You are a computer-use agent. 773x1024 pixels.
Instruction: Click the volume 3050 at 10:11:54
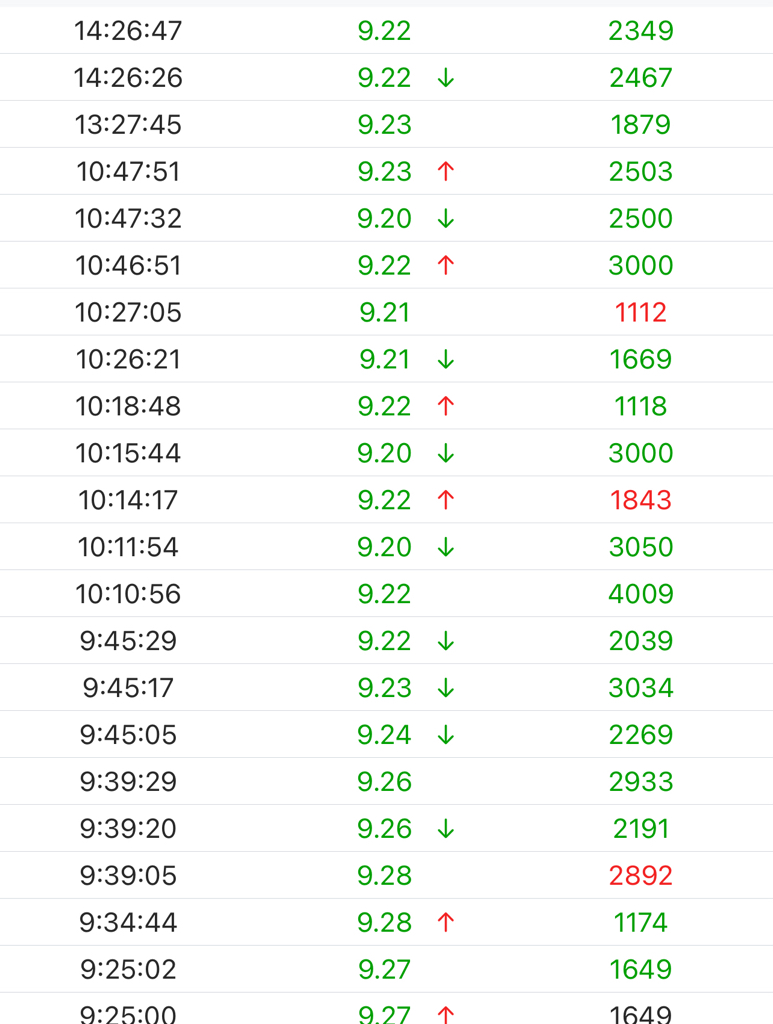(640, 547)
